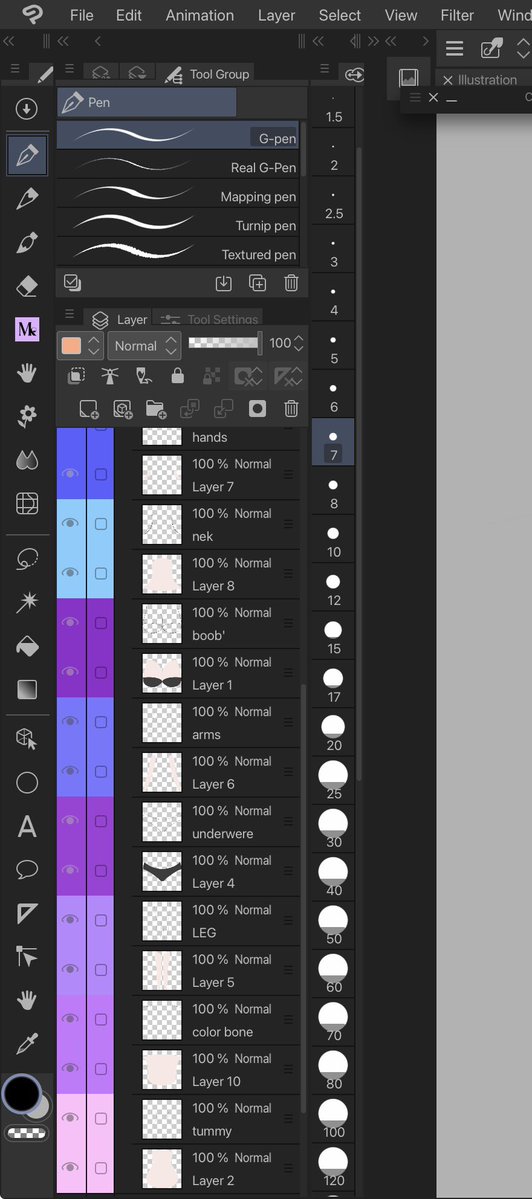Choose the Mapping pen sub tool

pyautogui.click(x=179, y=197)
